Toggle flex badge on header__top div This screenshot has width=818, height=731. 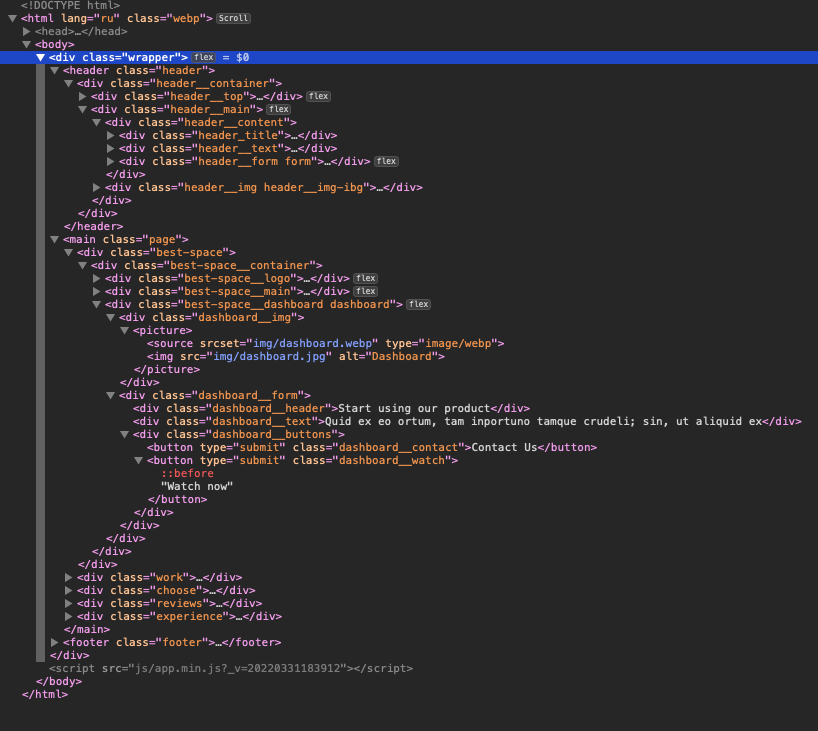(318, 97)
